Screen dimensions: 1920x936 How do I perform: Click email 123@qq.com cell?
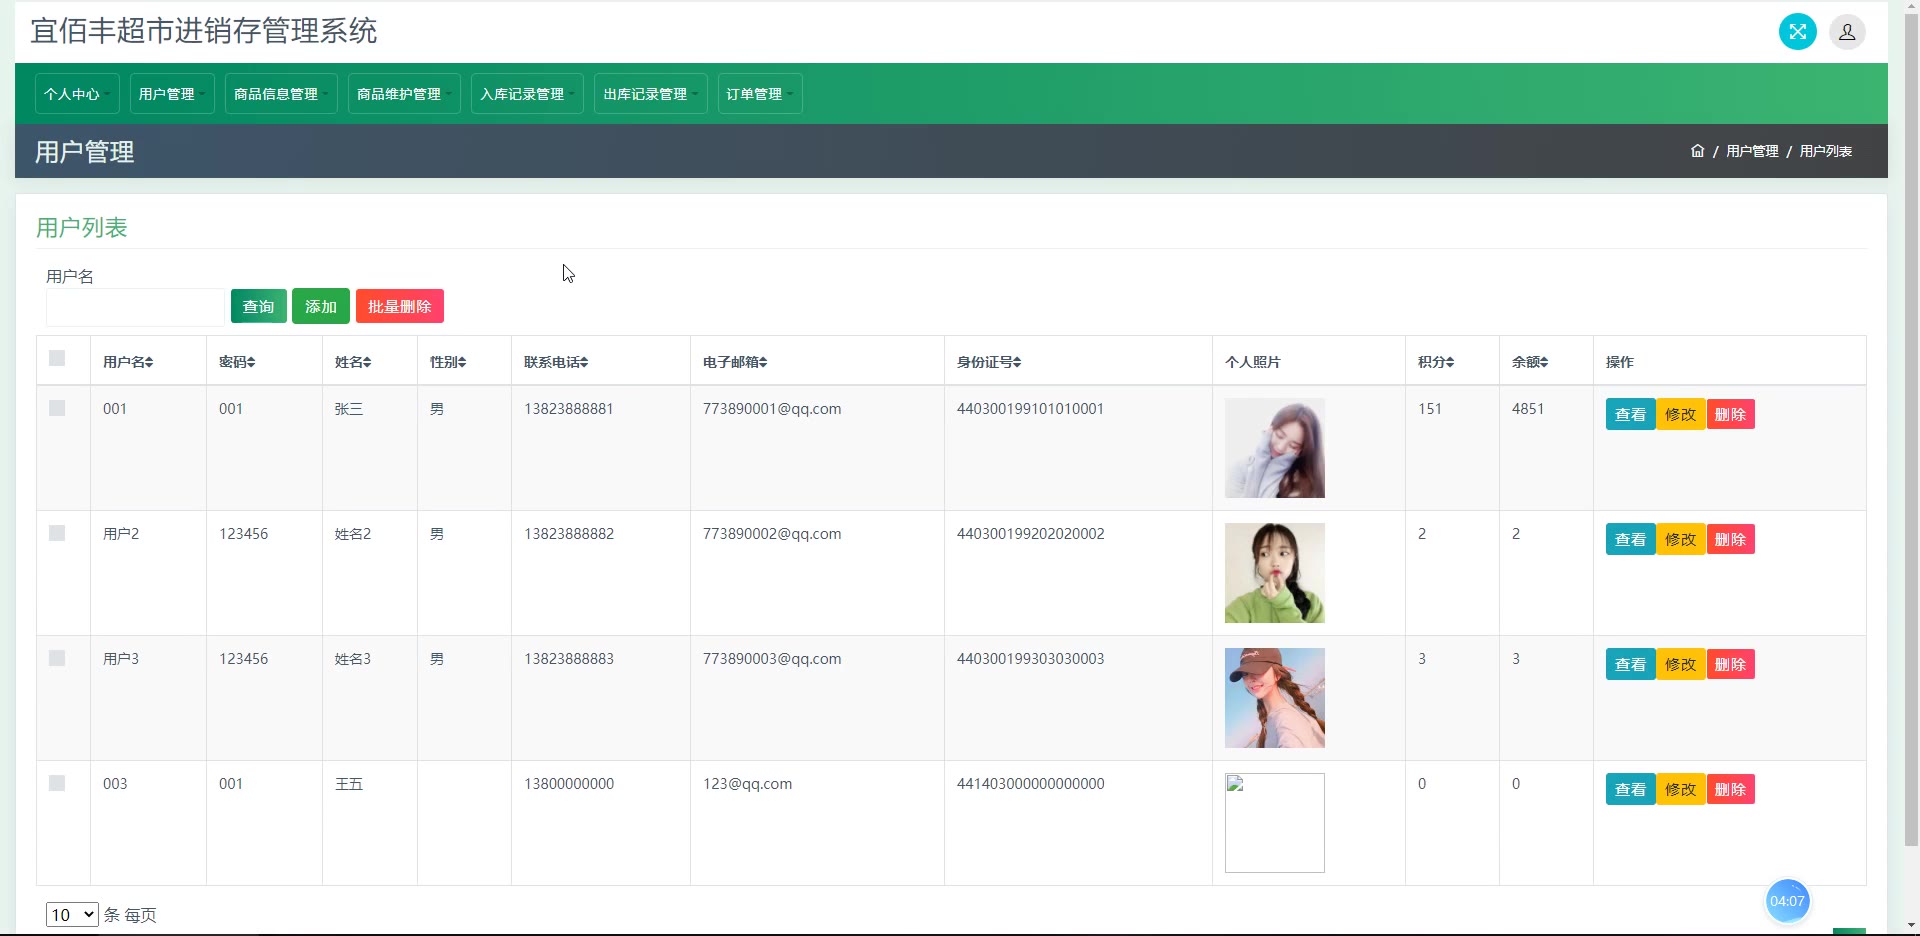[747, 784]
